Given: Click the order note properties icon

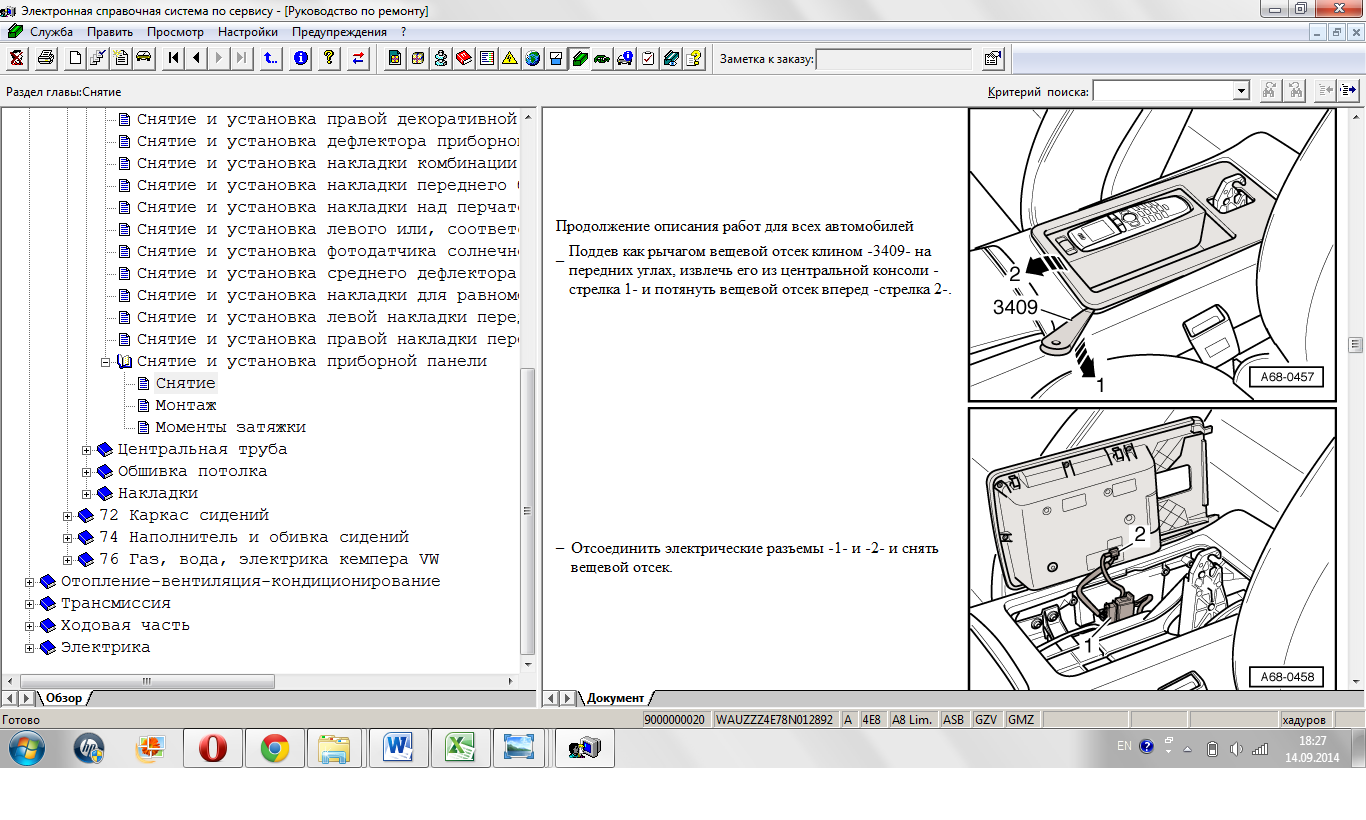Looking at the screenshot, I should (992, 59).
